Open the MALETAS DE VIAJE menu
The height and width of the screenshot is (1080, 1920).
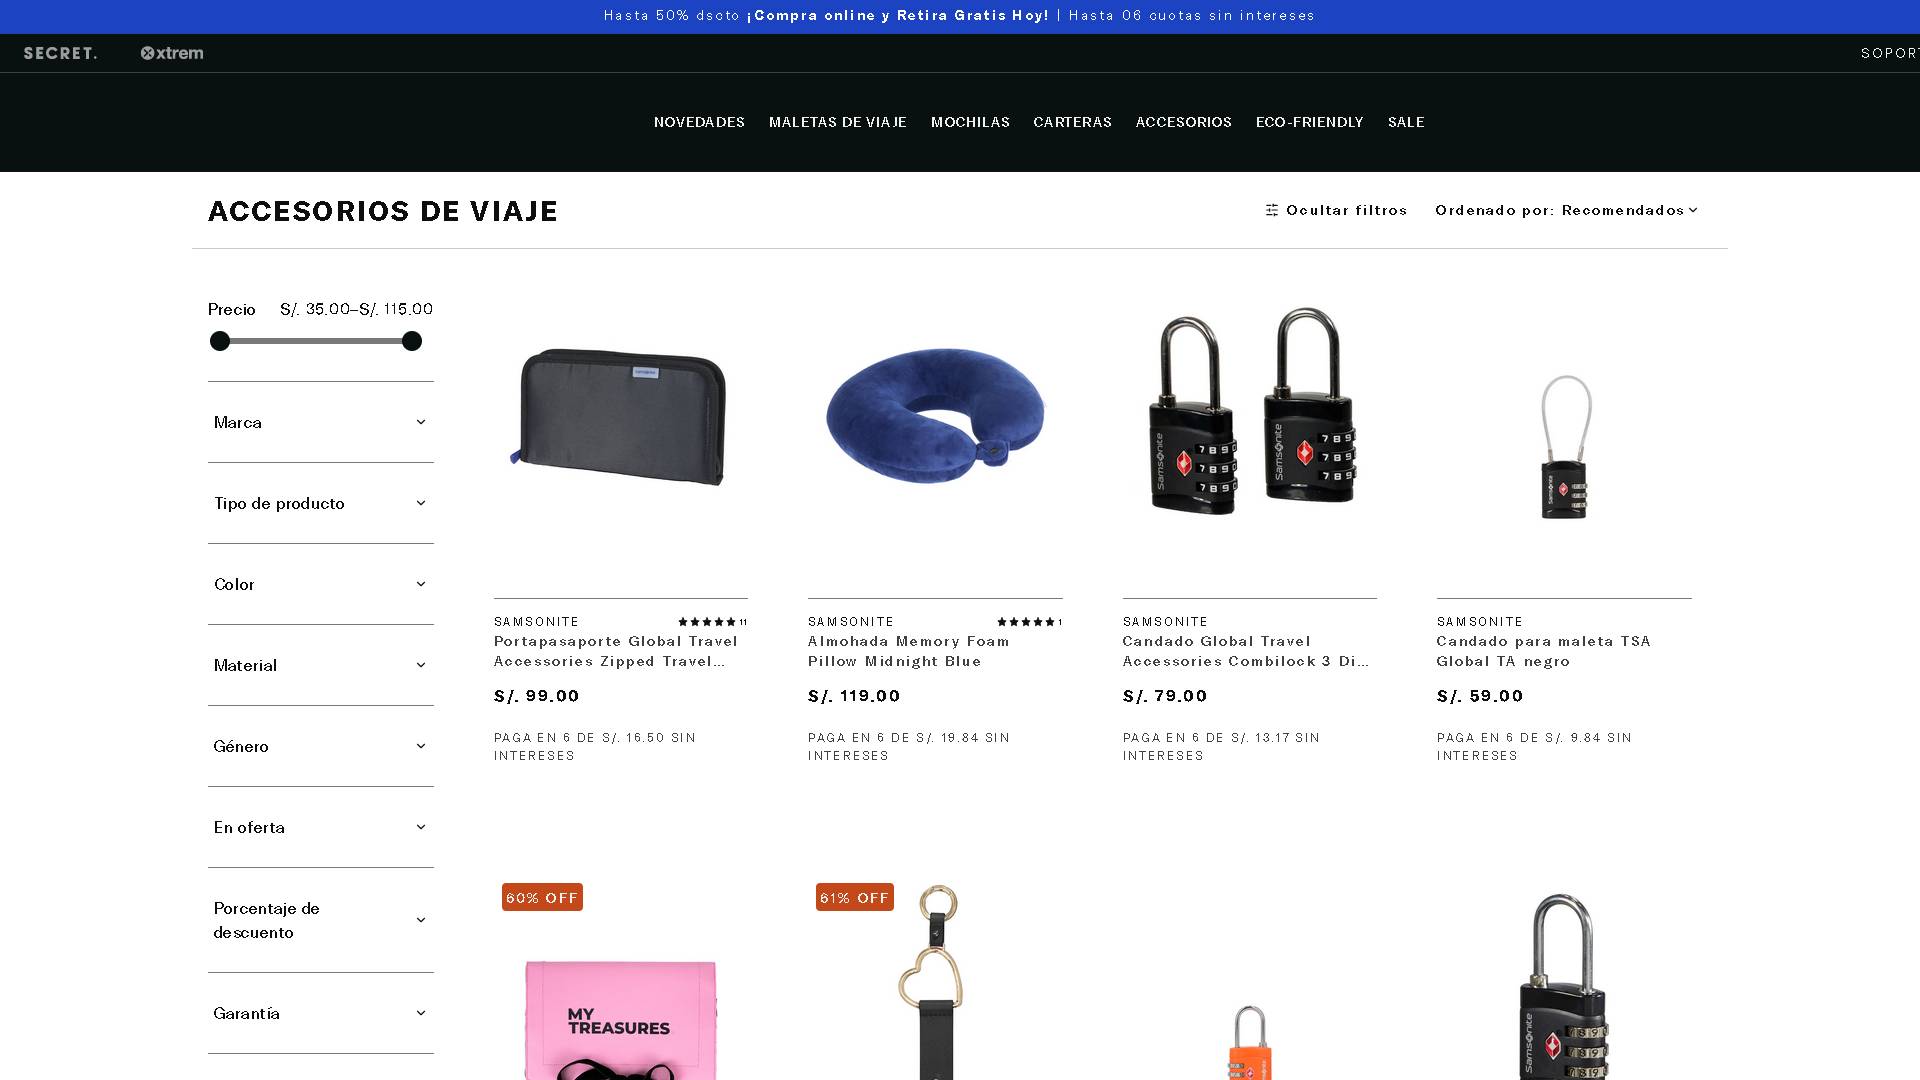[x=838, y=122]
